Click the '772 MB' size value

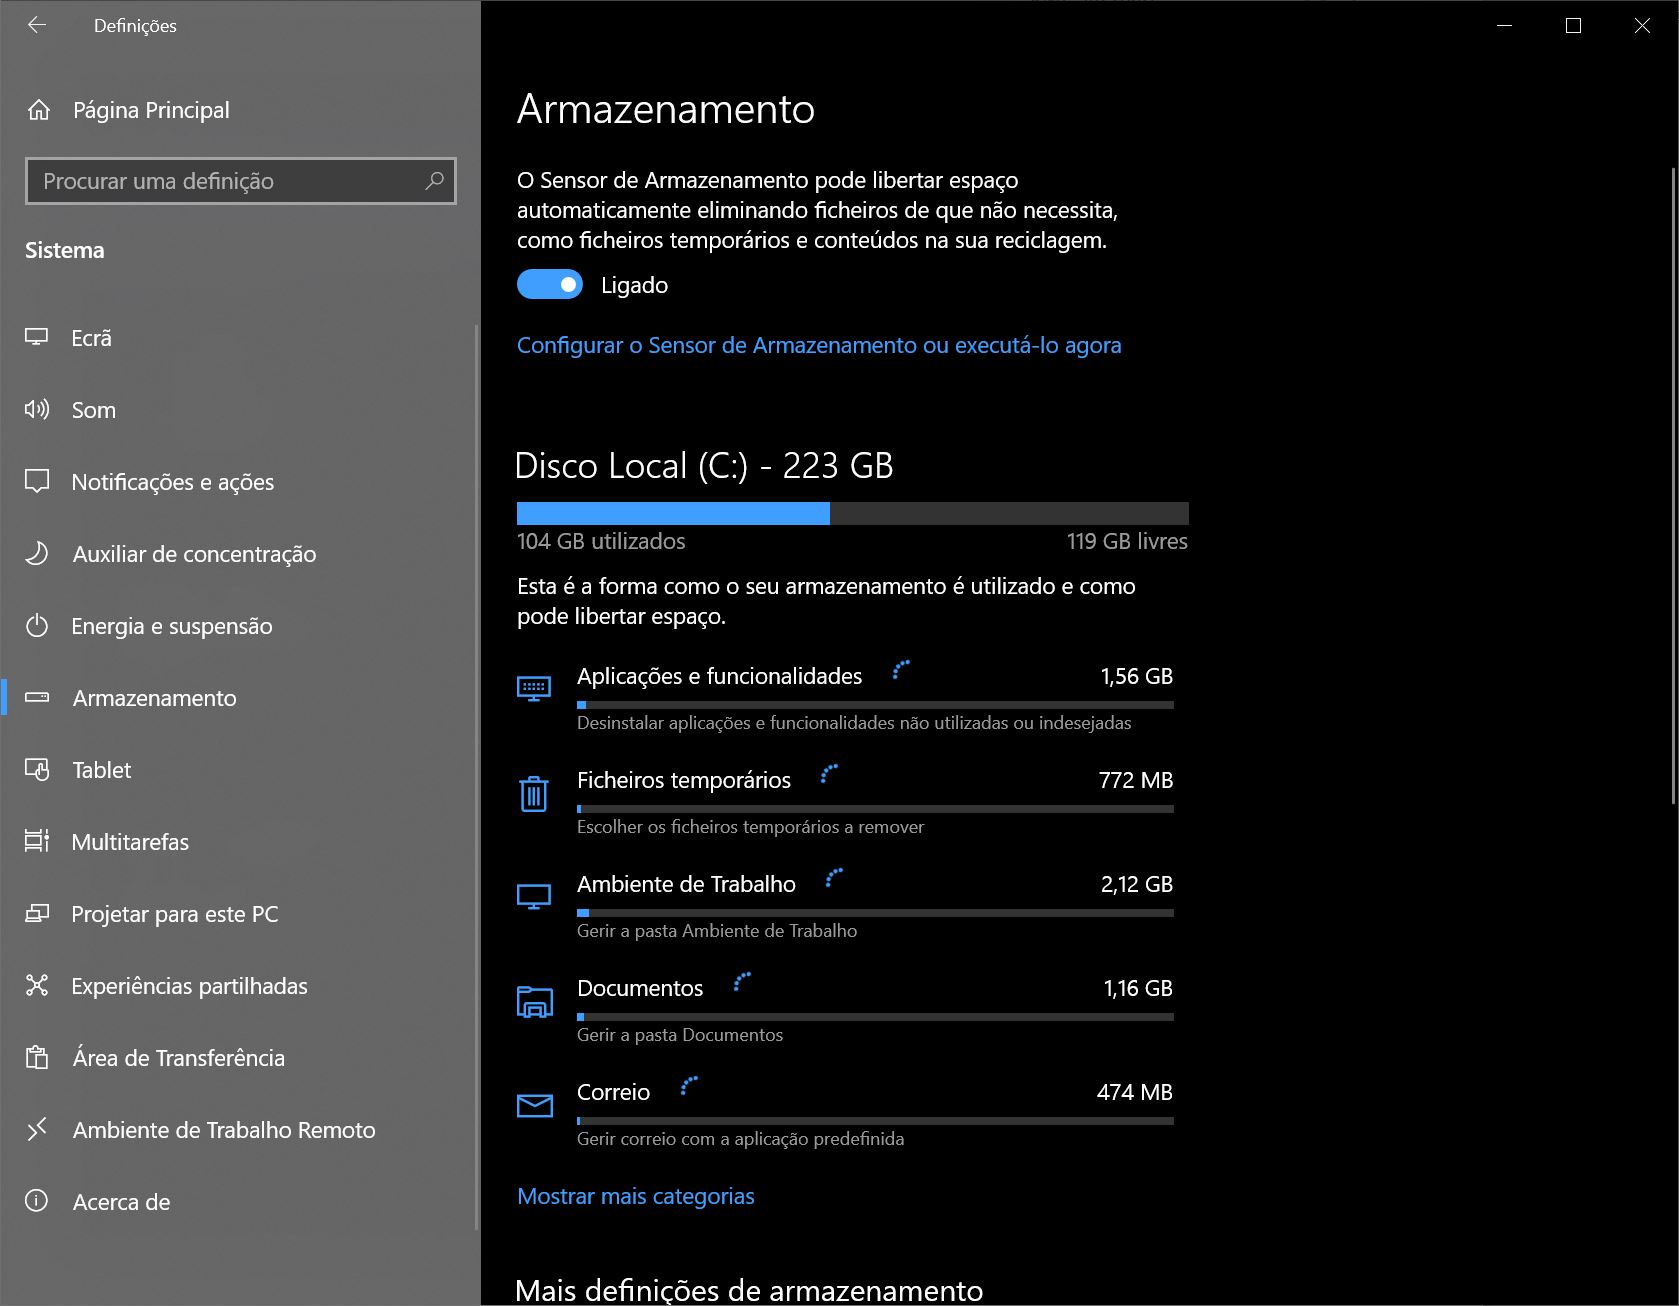[x=1136, y=780]
